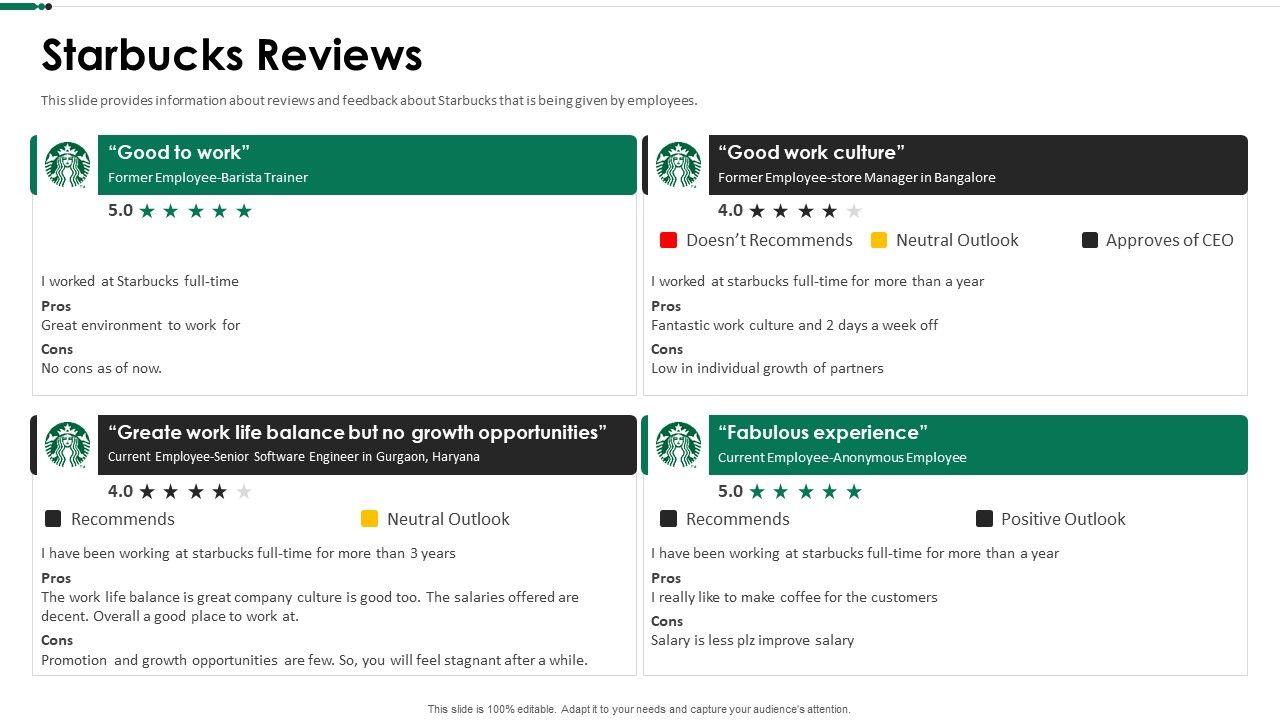Viewport: 1280px width, 720px height.
Task: Click "Current Employee-Anonymous Employee" subtitle
Action: 842,457
